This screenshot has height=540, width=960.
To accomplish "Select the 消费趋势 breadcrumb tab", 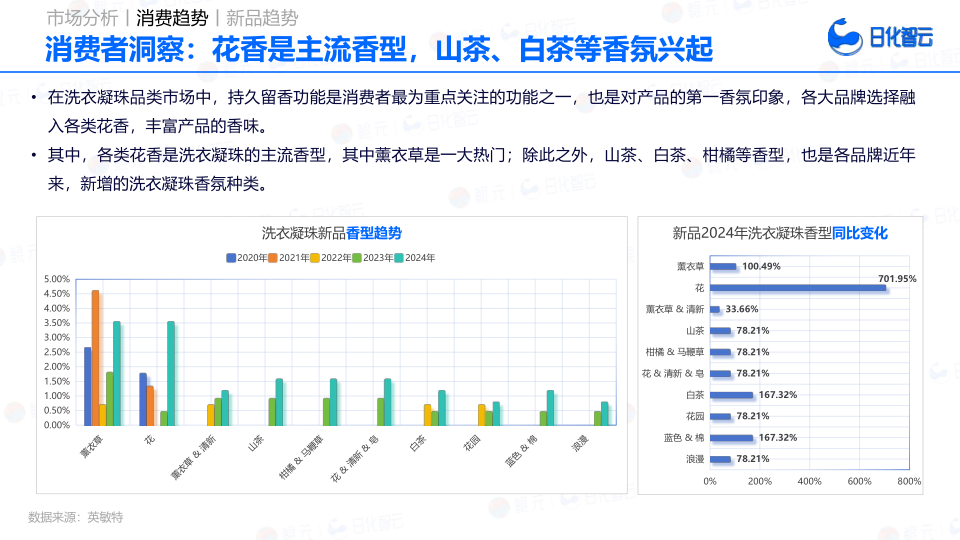I will (172, 18).
